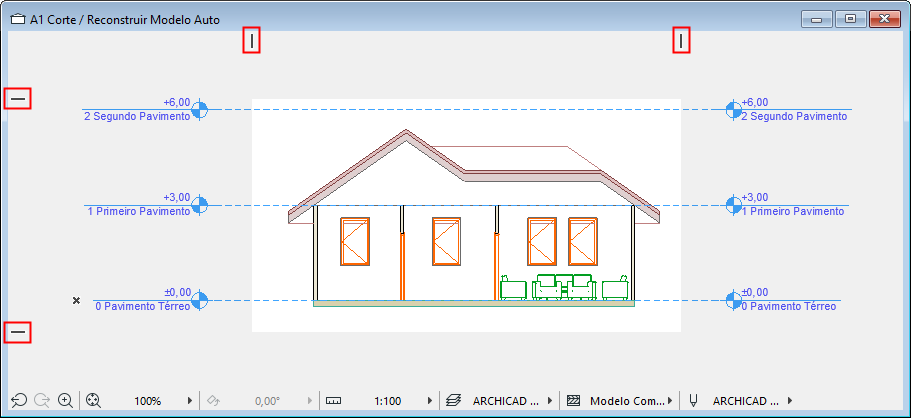Select the ARCHICAD pen set label
911x418 pixels.
click(x=746, y=401)
